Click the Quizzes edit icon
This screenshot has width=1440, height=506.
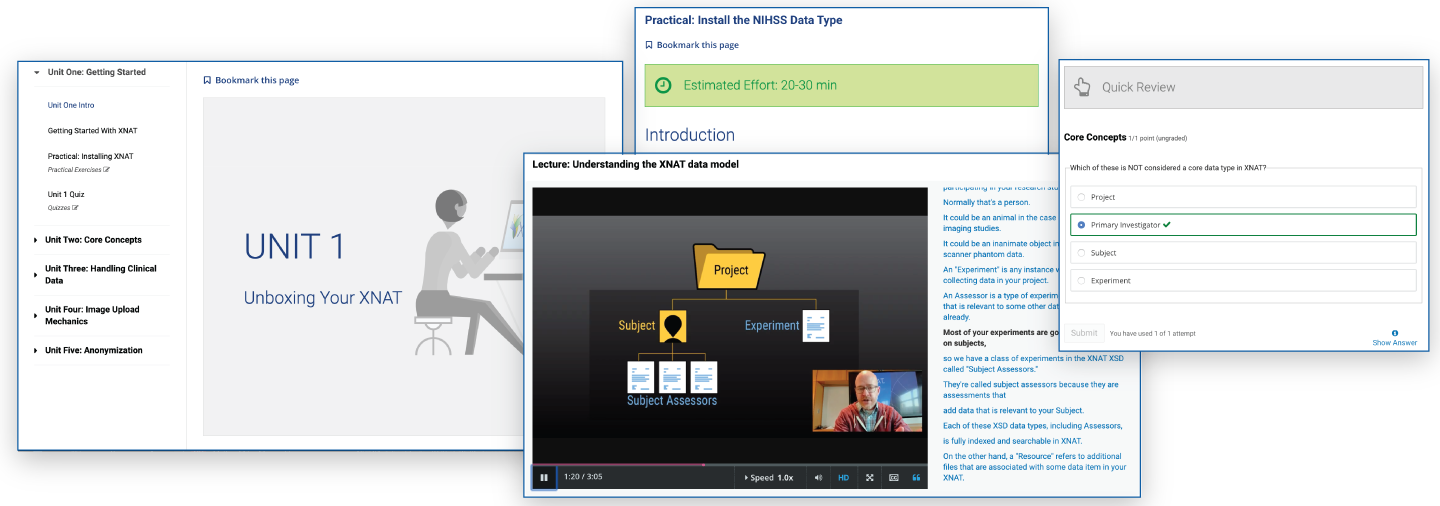75,208
